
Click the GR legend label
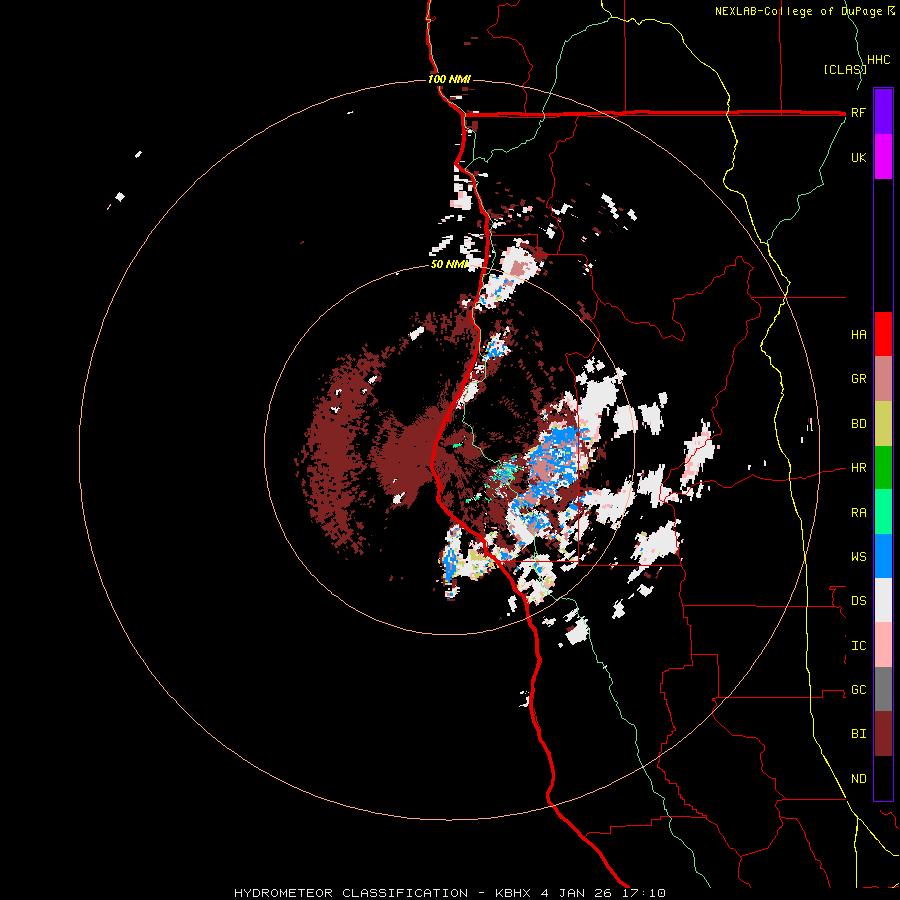click(x=858, y=379)
